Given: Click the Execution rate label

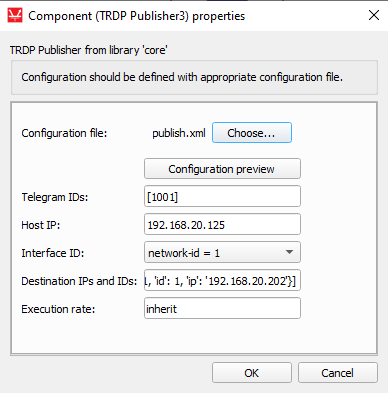Looking at the screenshot, I should 58,309.
